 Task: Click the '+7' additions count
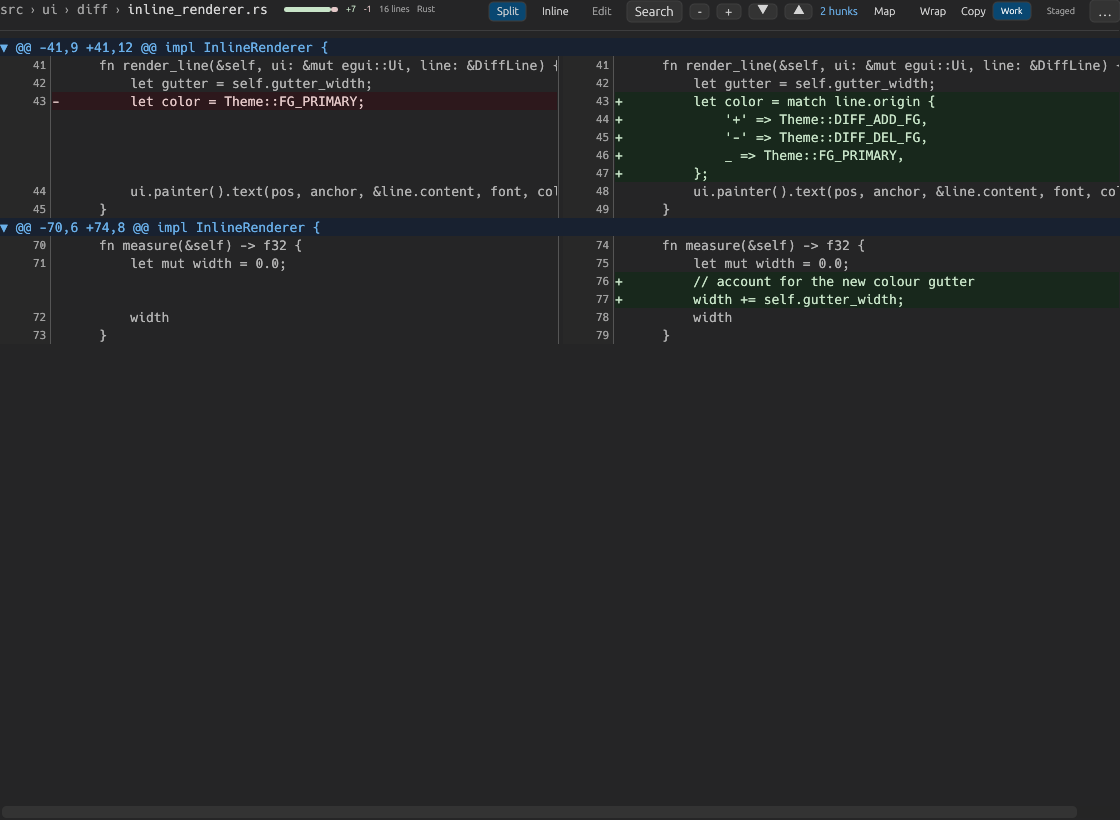(351, 9)
